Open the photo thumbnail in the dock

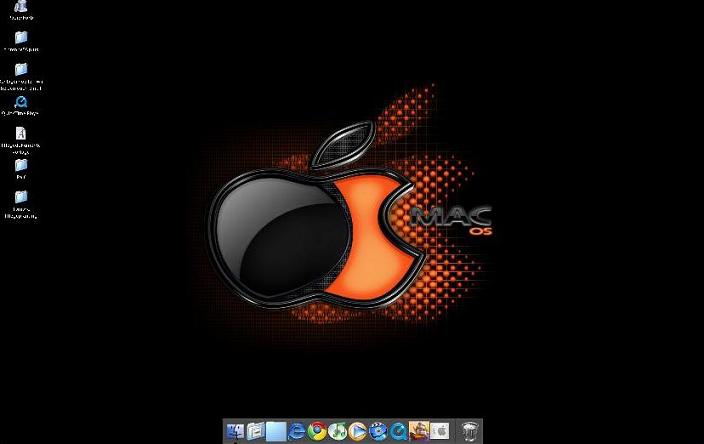click(x=418, y=431)
